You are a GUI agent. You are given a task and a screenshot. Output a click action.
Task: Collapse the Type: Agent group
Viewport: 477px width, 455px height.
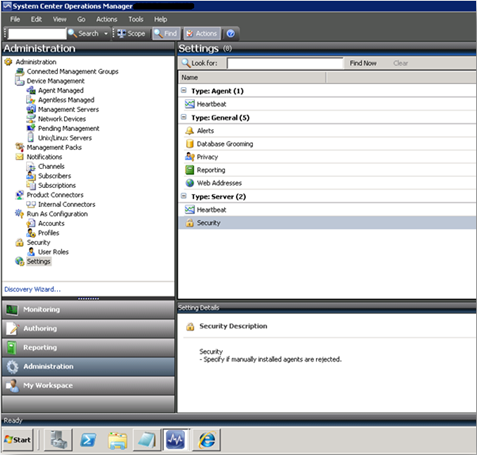(x=184, y=90)
